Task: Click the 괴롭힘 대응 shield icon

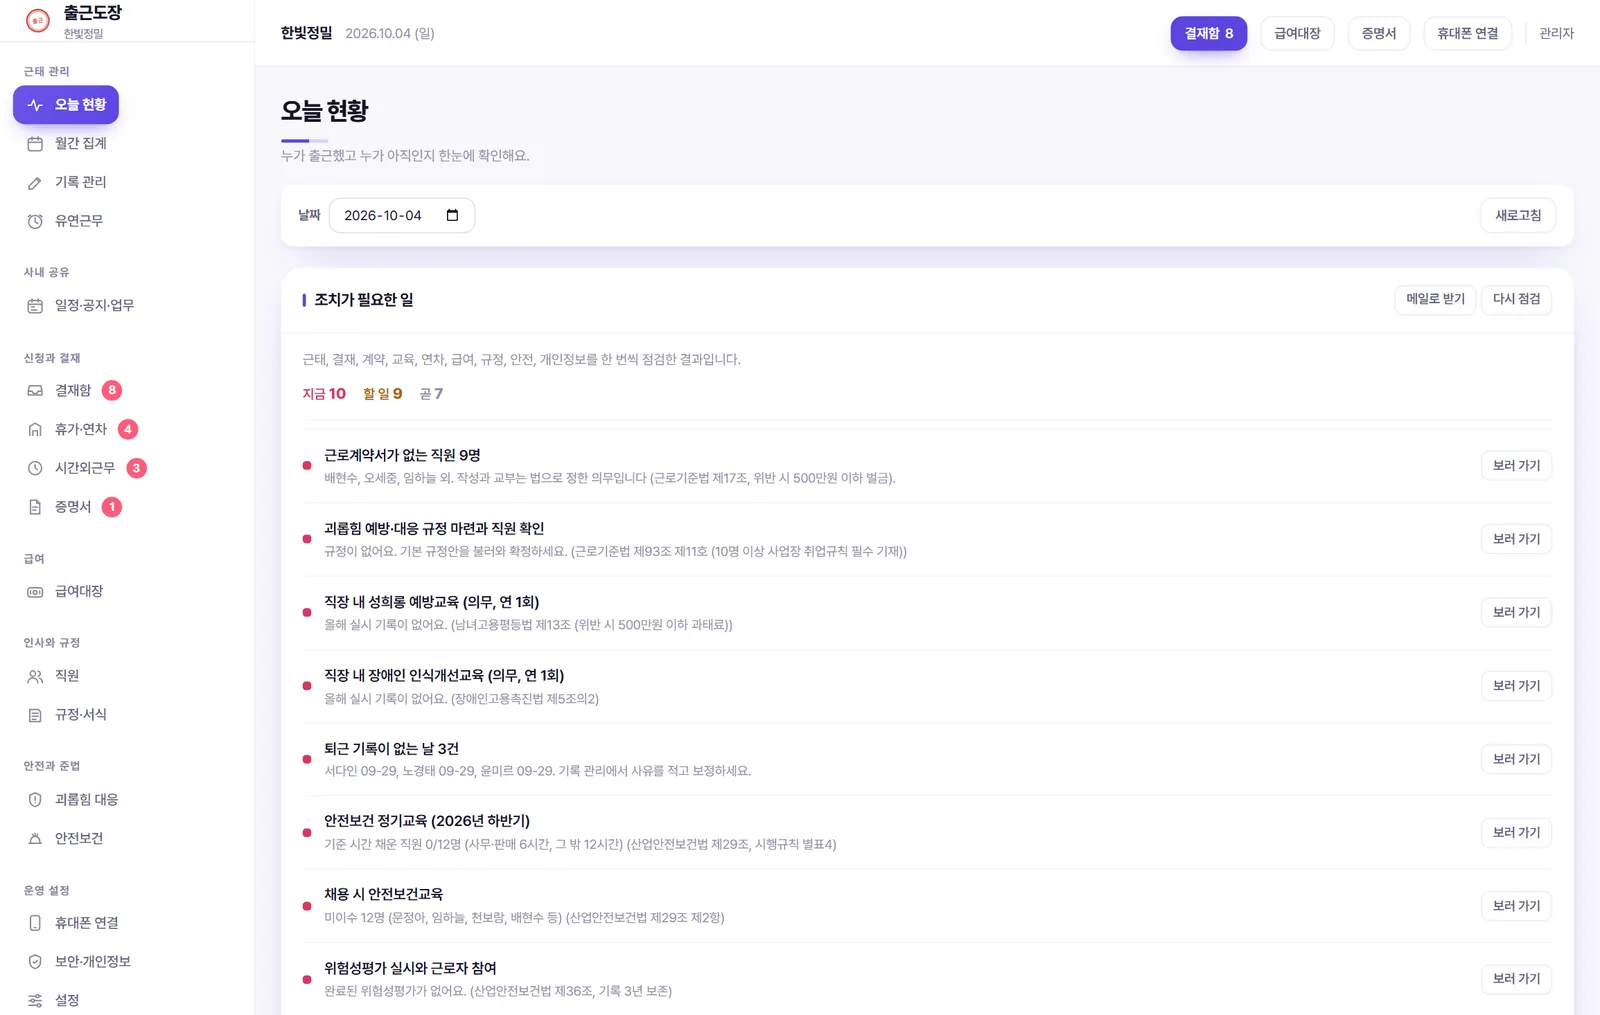Action: (35, 800)
